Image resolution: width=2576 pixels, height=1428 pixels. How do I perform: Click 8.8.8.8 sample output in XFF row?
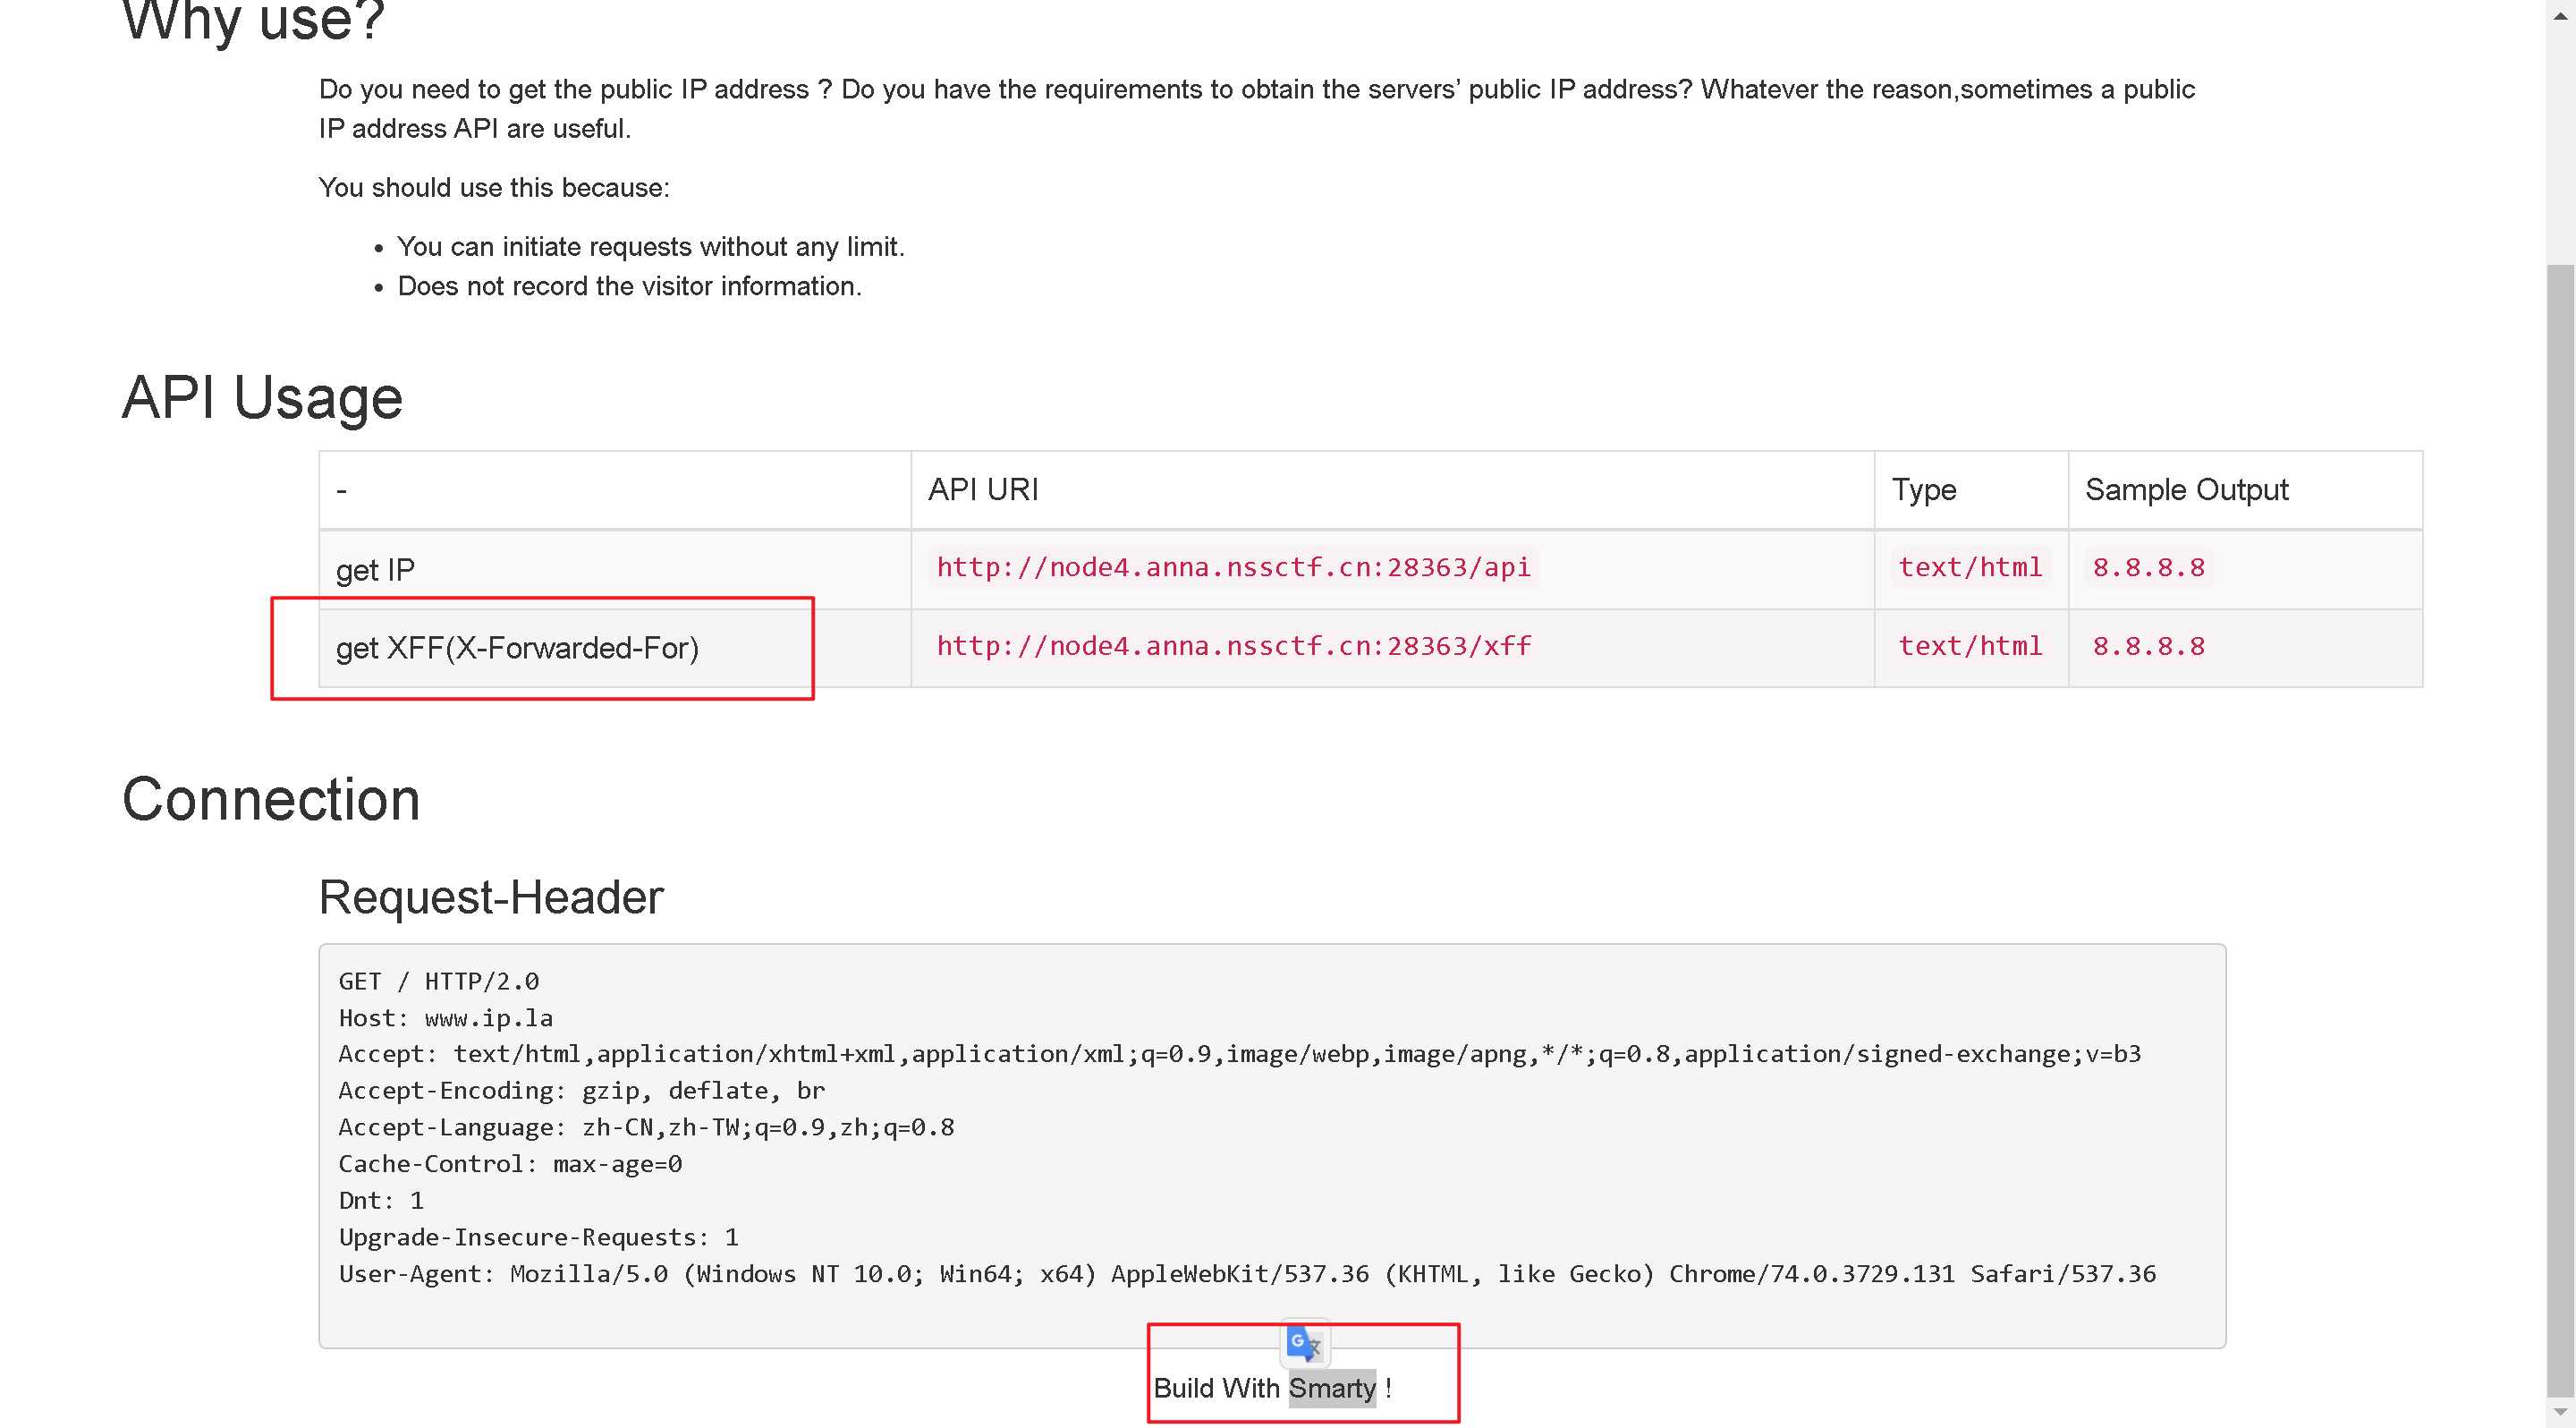(x=2148, y=646)
